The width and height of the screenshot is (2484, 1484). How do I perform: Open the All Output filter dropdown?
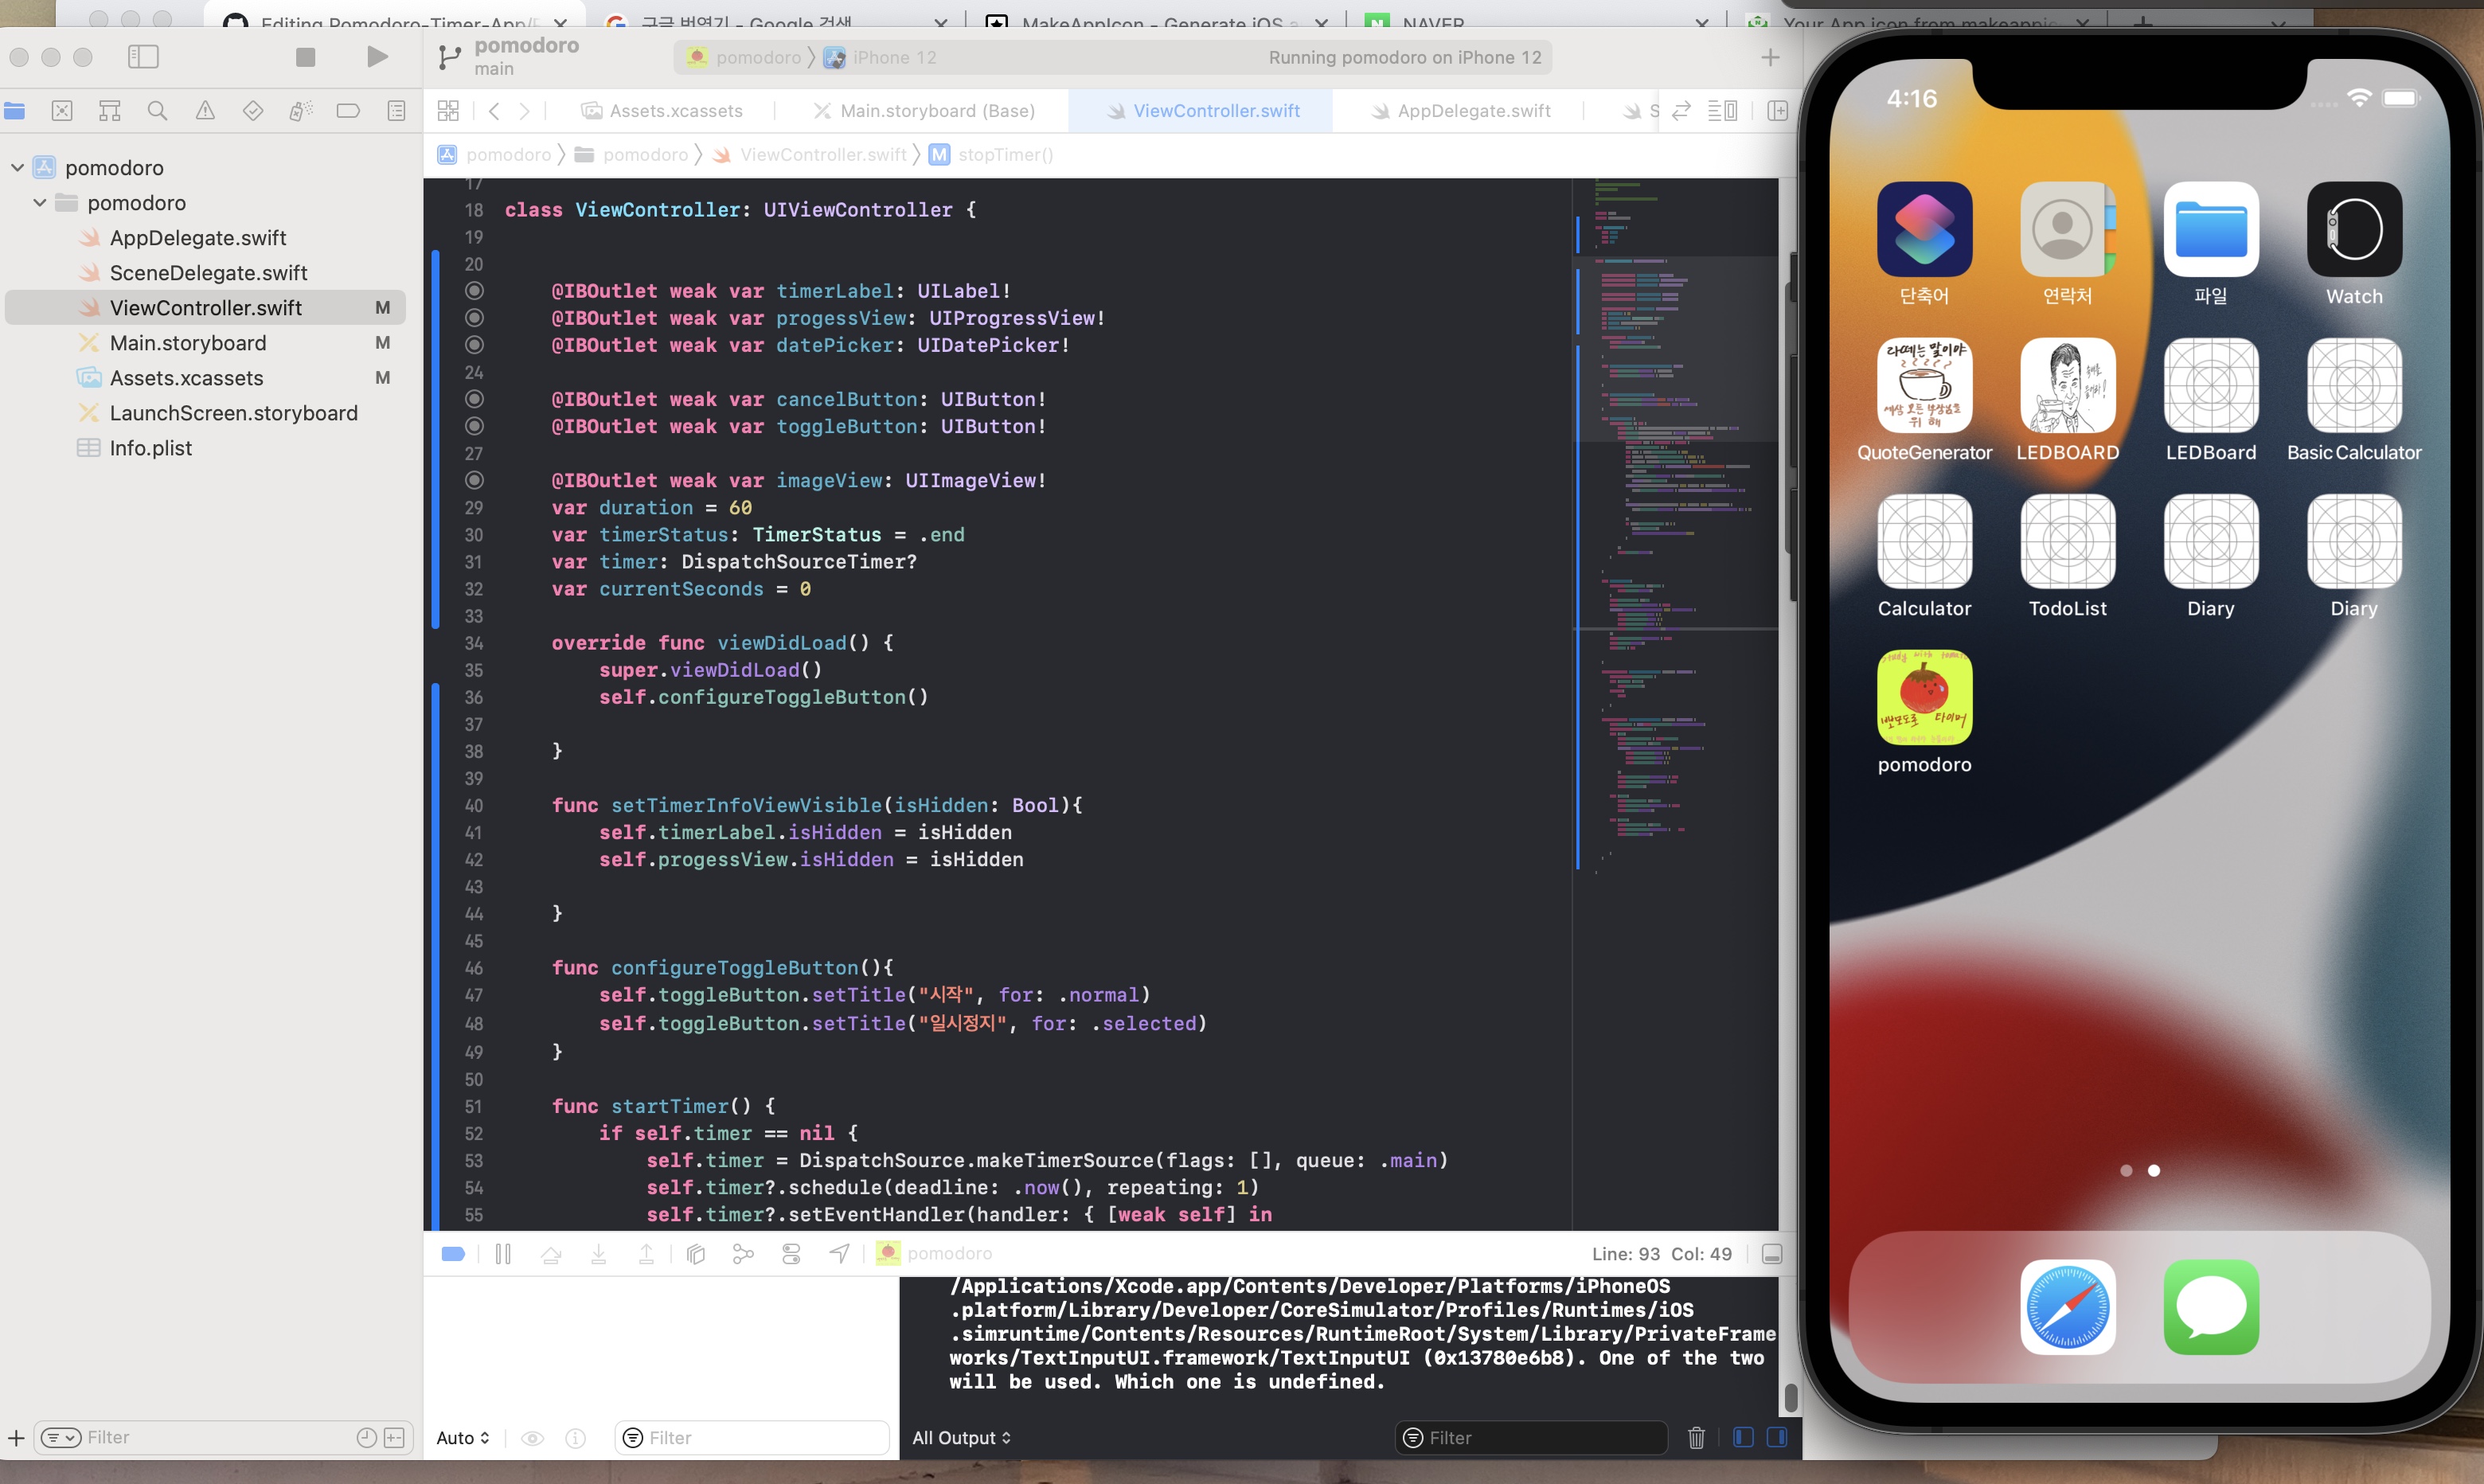(x=960, y=1437)
